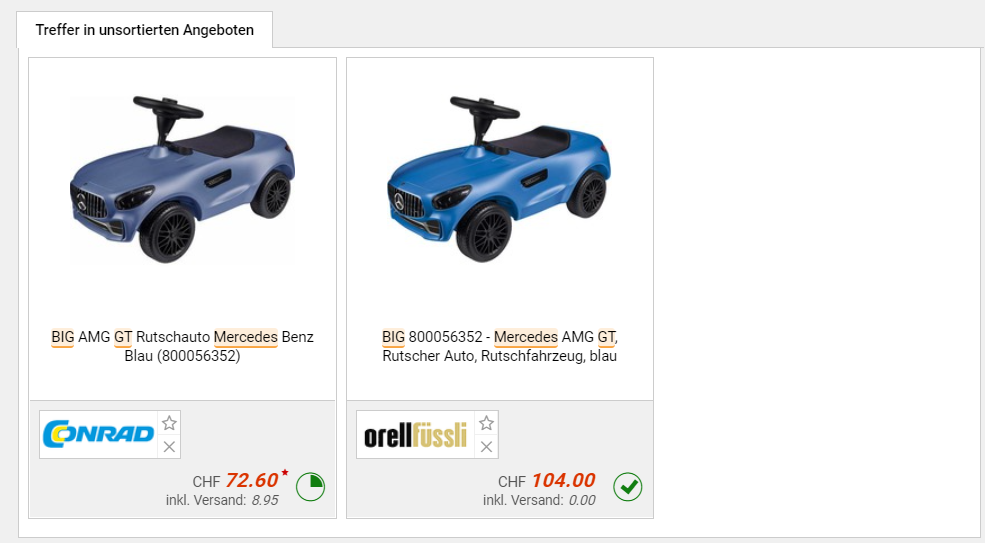This screenshot has width=985, height=543.
Task: Click the green pie availability icon
Action: 310,487
